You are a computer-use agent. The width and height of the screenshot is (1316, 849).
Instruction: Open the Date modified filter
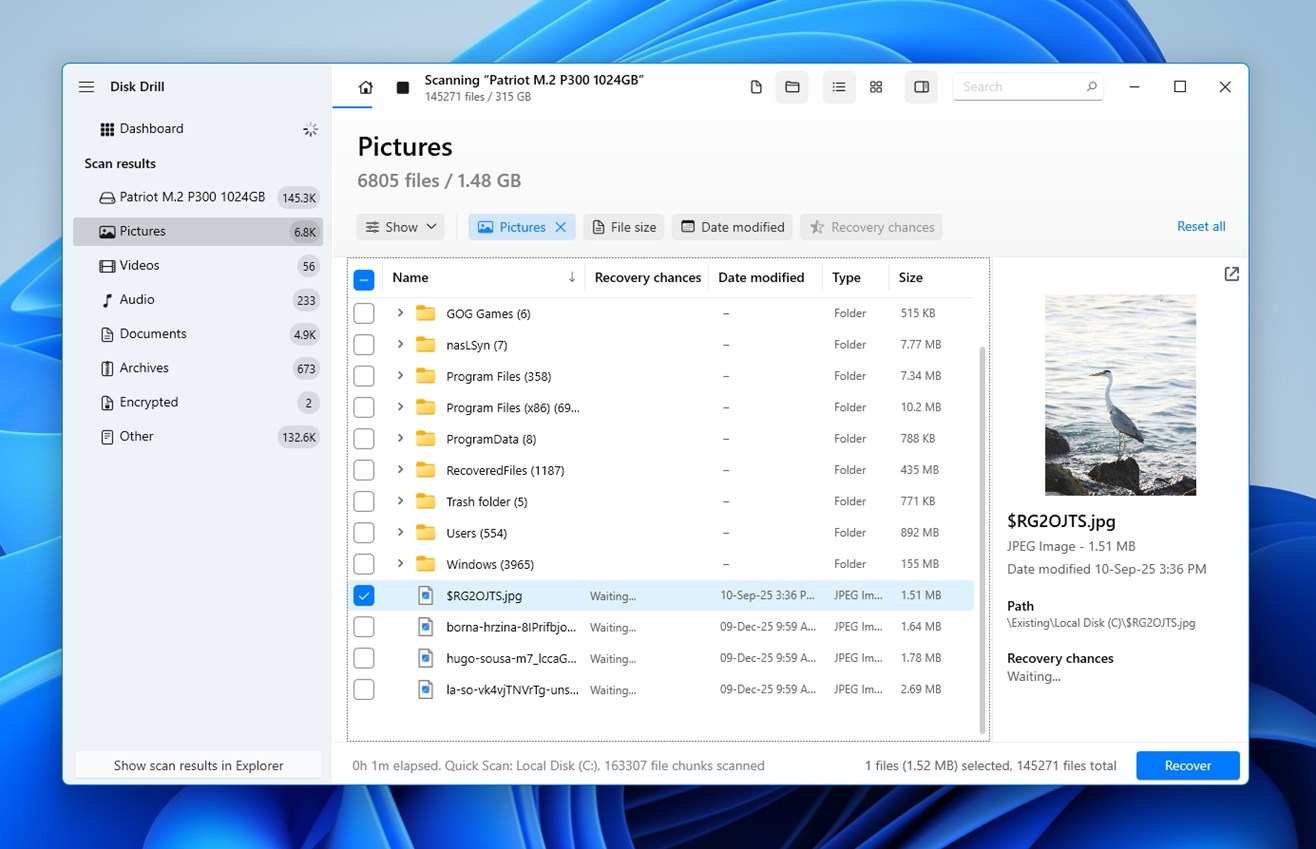coord(733,227)
